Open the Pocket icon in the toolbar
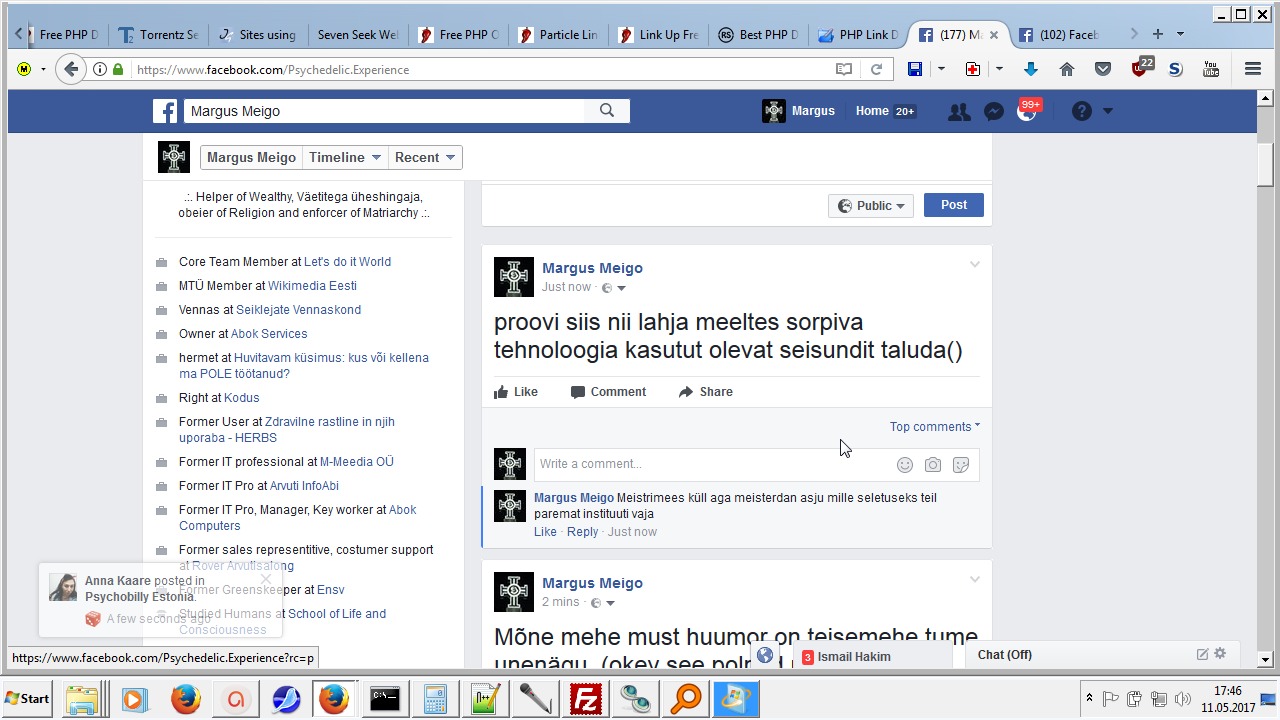The width and height of the screenshot is (1280, 720). tap(1103, 69)
